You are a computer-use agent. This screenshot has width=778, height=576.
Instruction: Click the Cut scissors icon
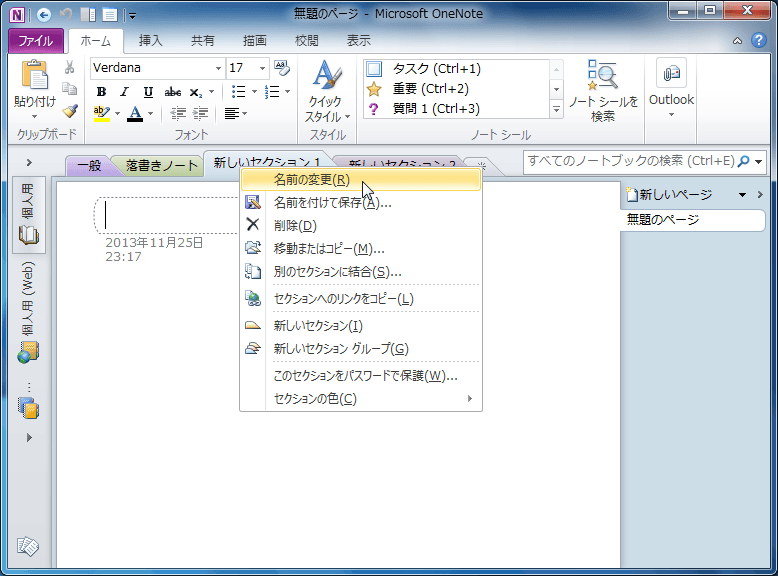(x=69, y=67)
